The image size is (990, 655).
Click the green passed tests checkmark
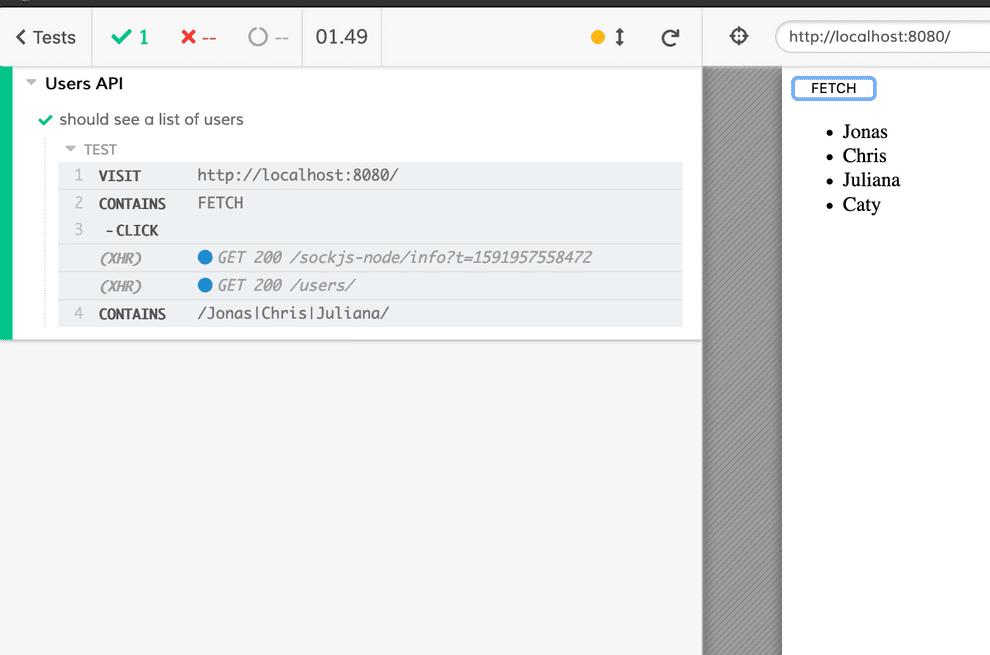122,38
